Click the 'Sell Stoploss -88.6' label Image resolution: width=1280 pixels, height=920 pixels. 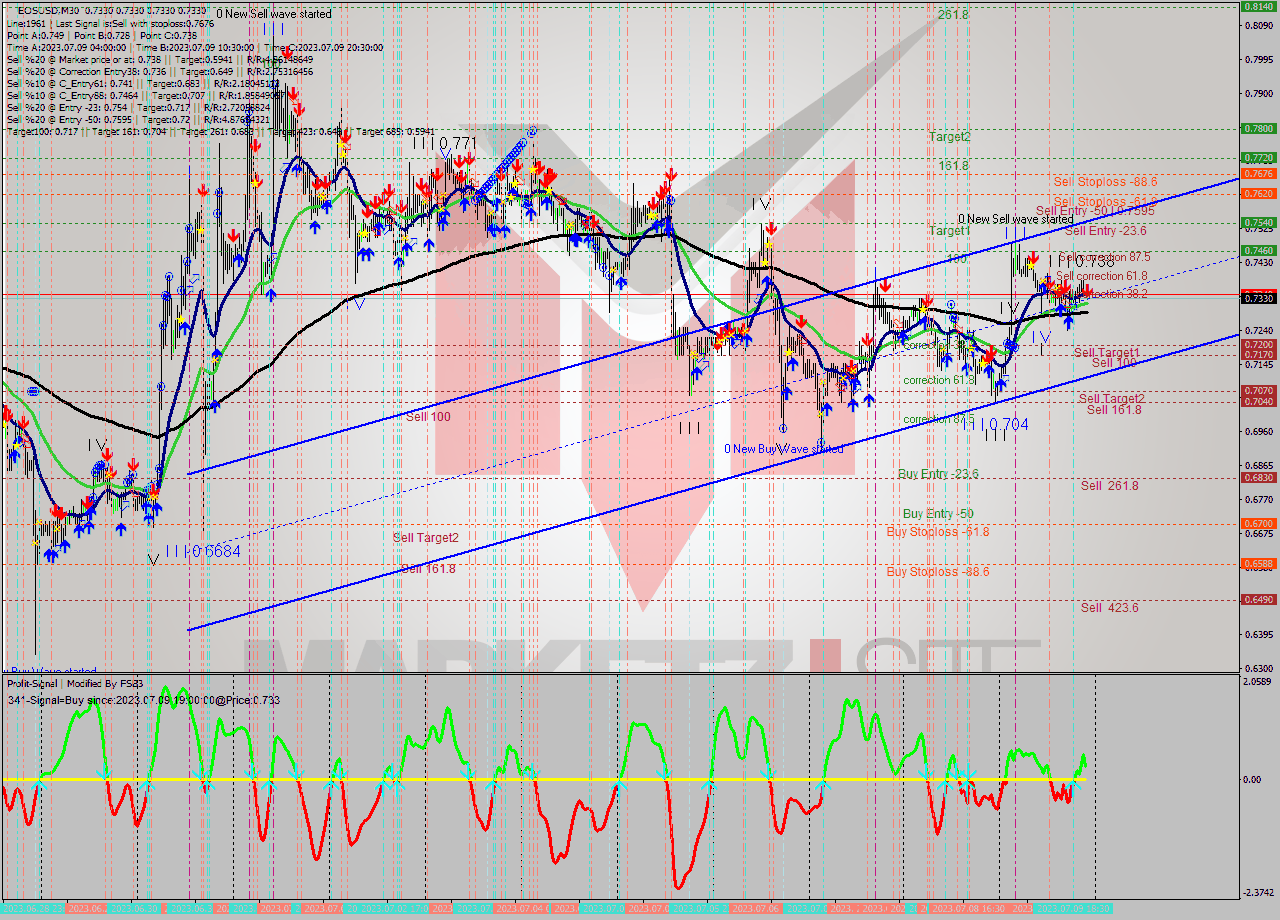point(1105,181)
